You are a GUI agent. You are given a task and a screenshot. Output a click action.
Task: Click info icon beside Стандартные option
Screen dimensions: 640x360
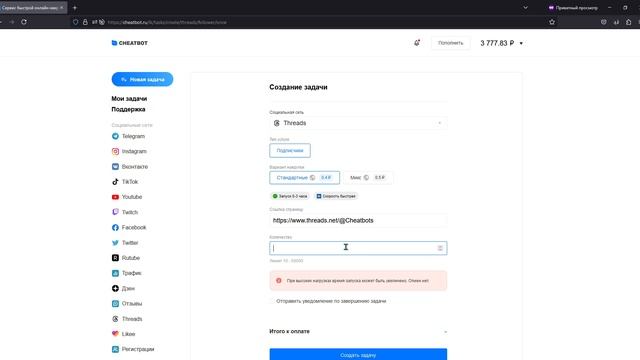coord(312,178)
